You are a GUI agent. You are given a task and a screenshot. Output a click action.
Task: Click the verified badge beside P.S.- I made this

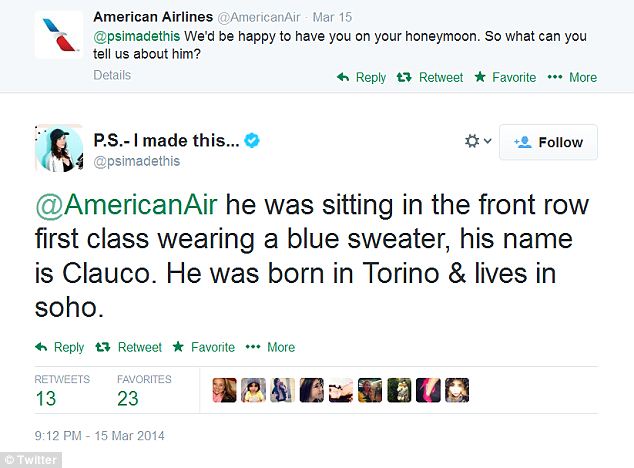click(x=253, y=142)
